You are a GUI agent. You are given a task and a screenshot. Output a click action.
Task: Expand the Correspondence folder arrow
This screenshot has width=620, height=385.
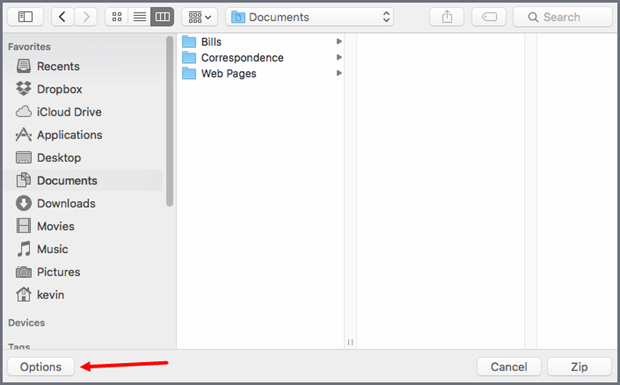tap(339, 57)
